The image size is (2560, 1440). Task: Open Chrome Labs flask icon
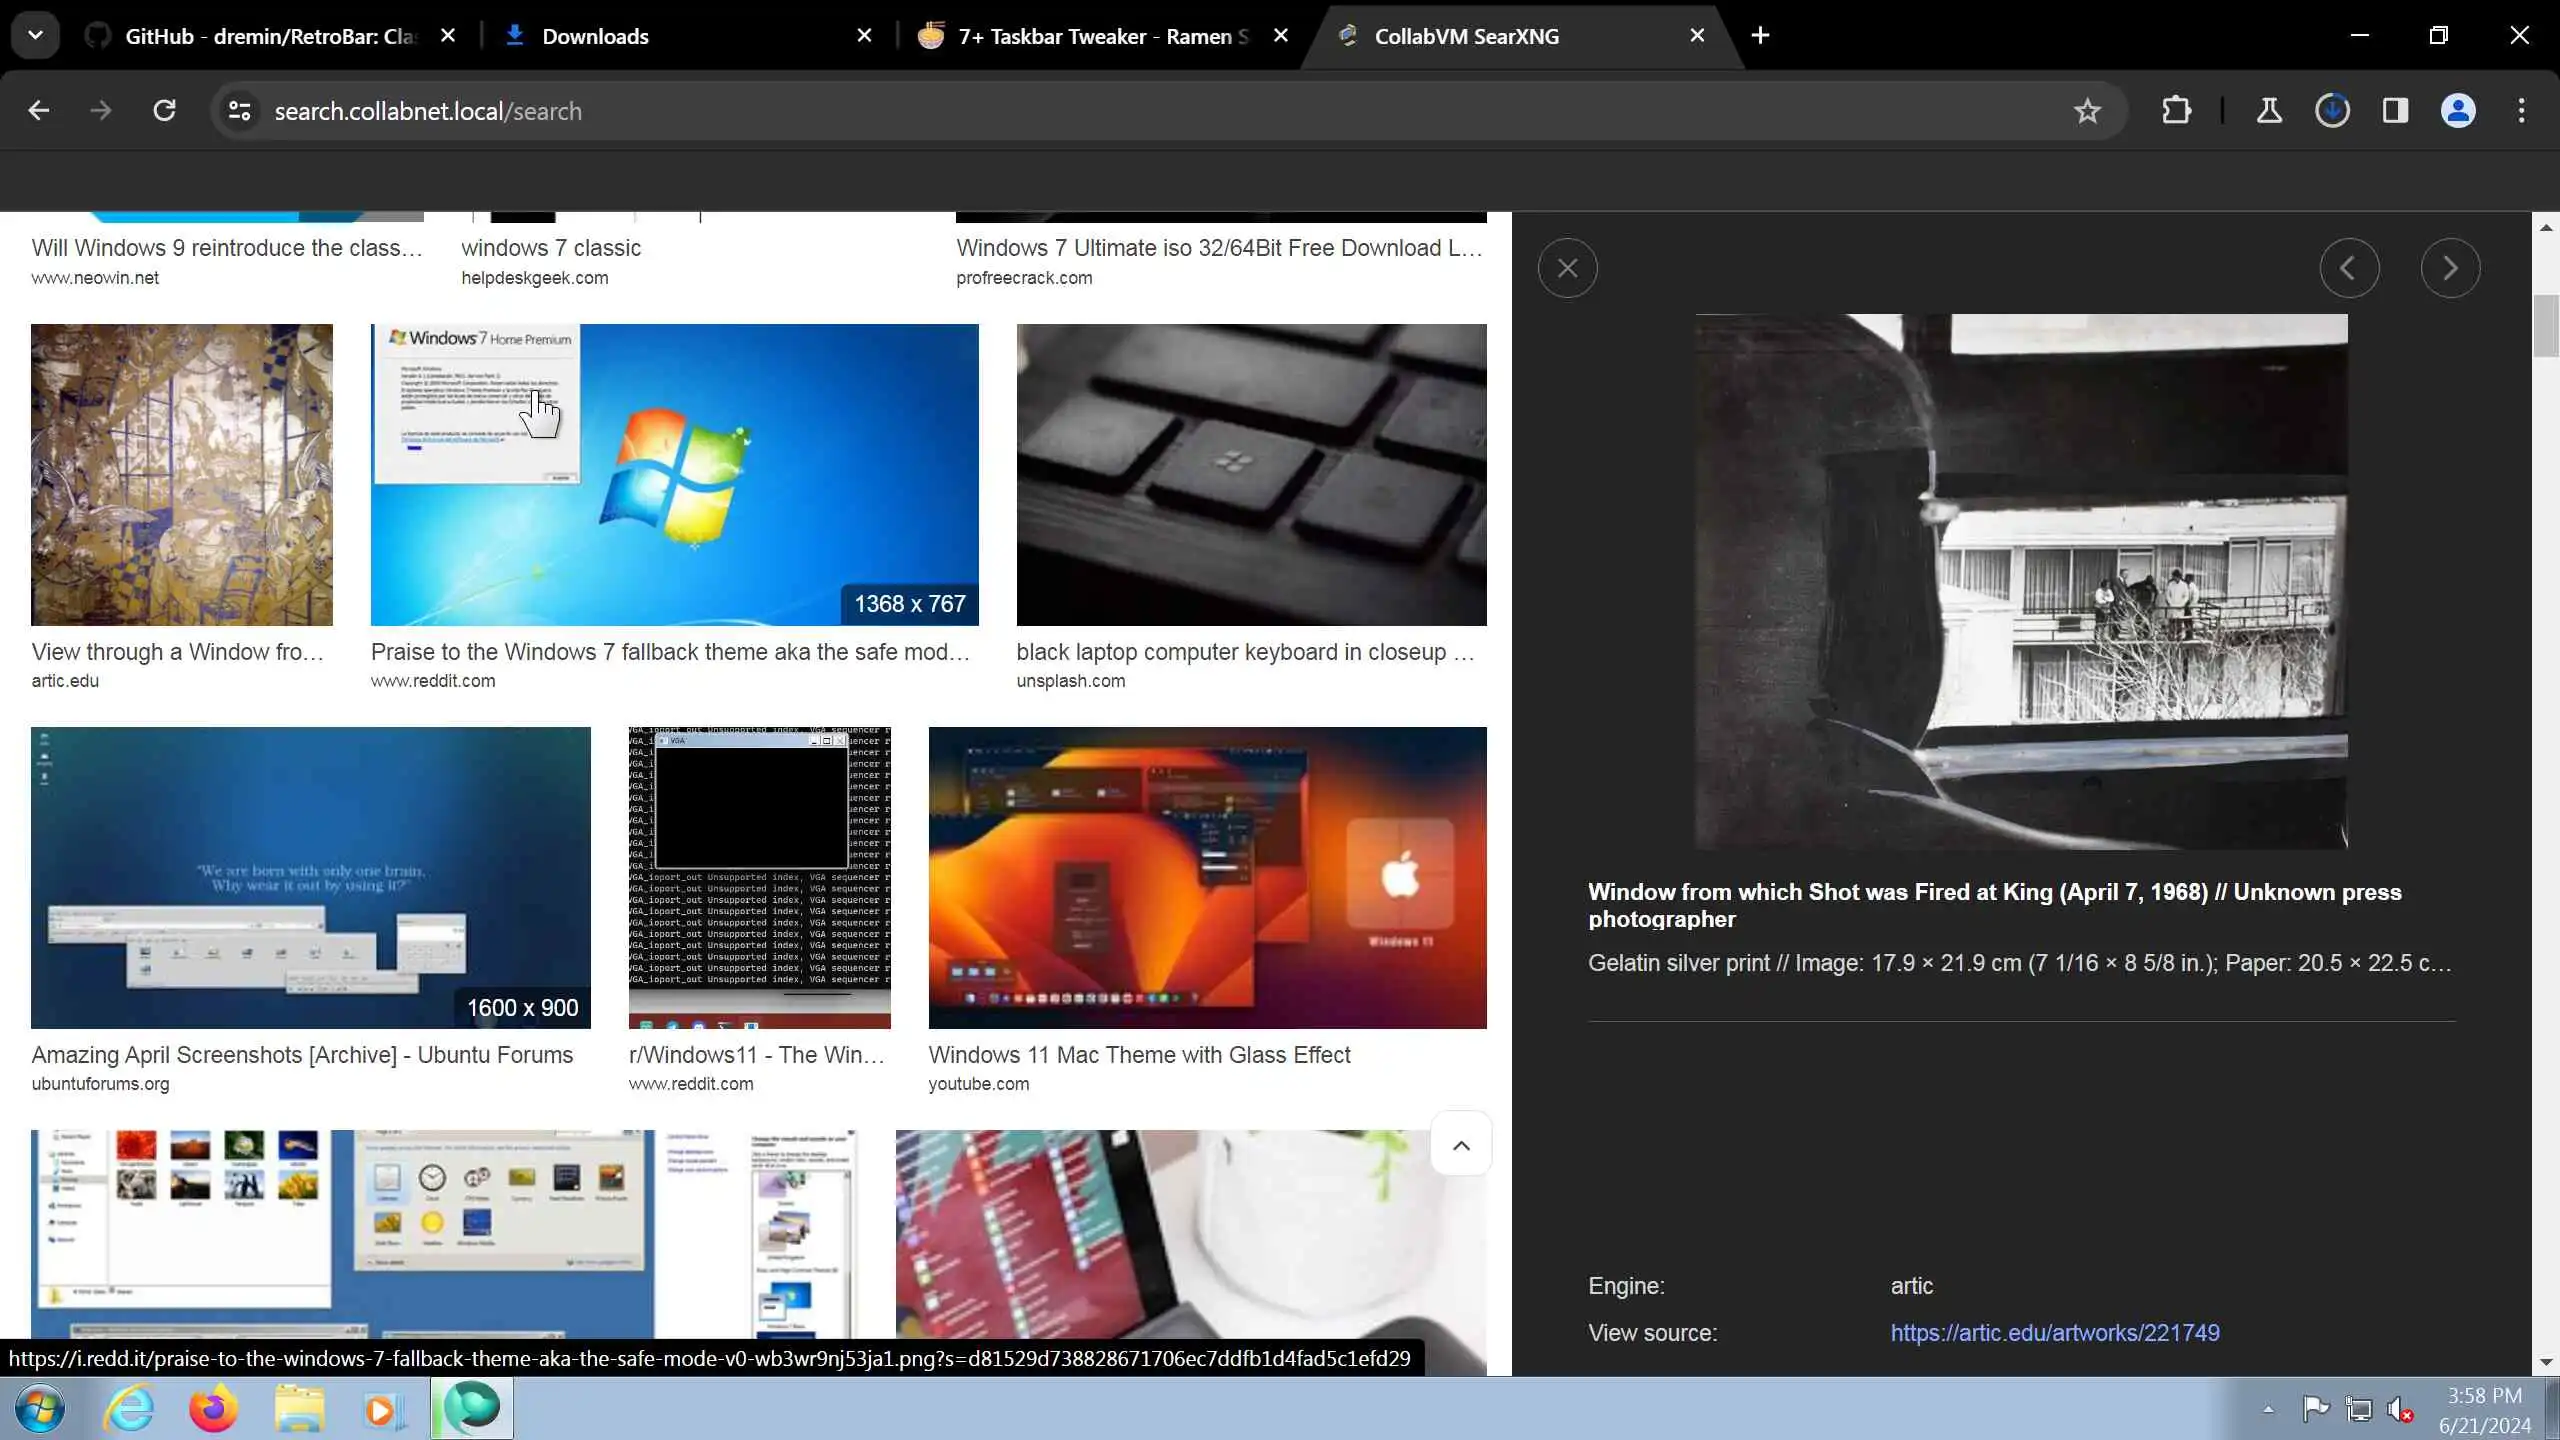coord(2268,111)
